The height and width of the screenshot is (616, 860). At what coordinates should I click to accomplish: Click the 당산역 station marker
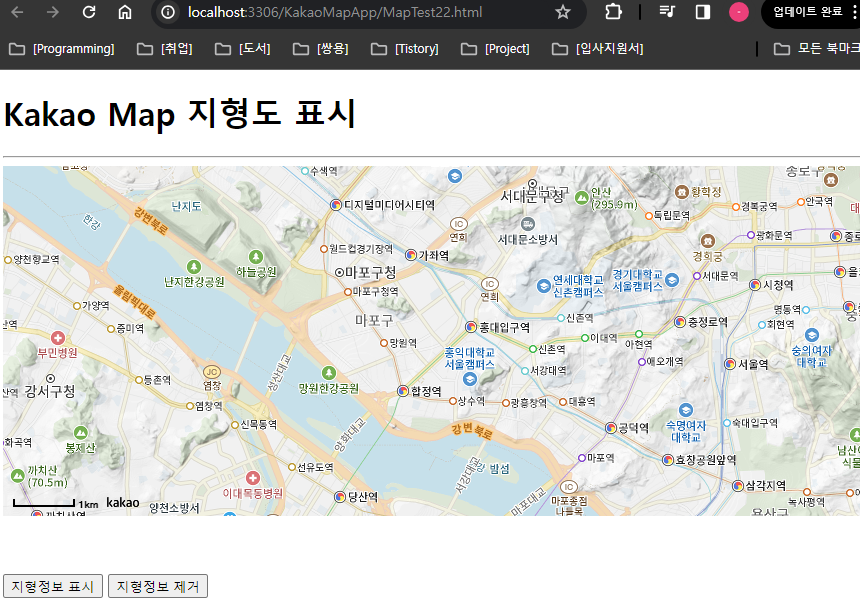340,496
